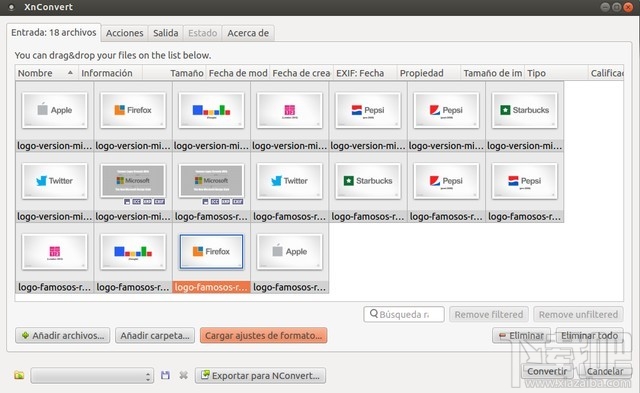Go to the Acerca de tab
The width and height of the screenshot is (640, 393).
248,33
